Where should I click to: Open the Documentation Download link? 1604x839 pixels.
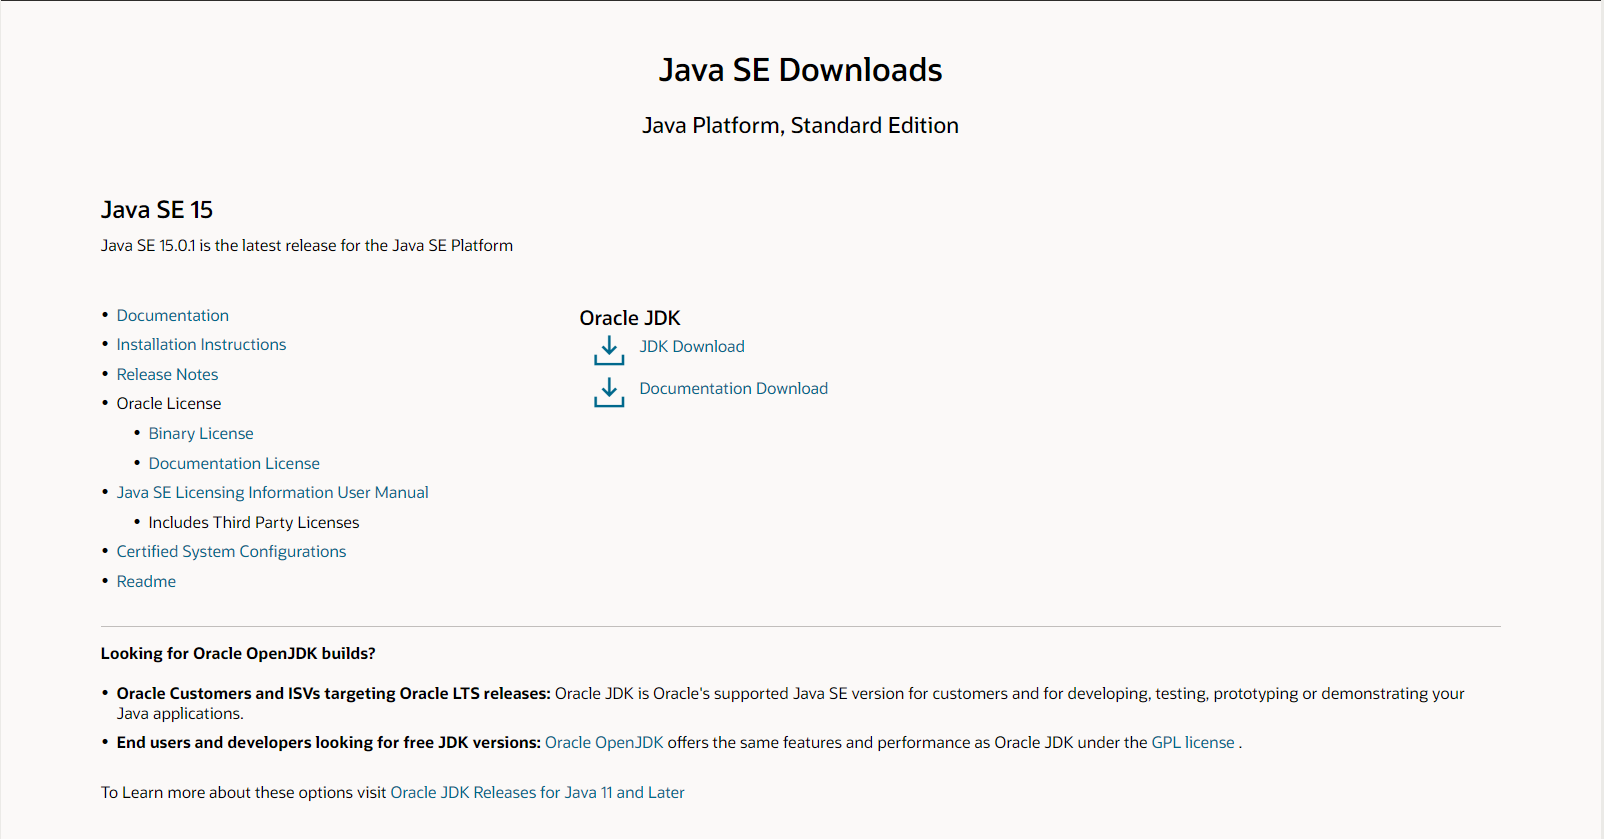[x=734, y=388]
